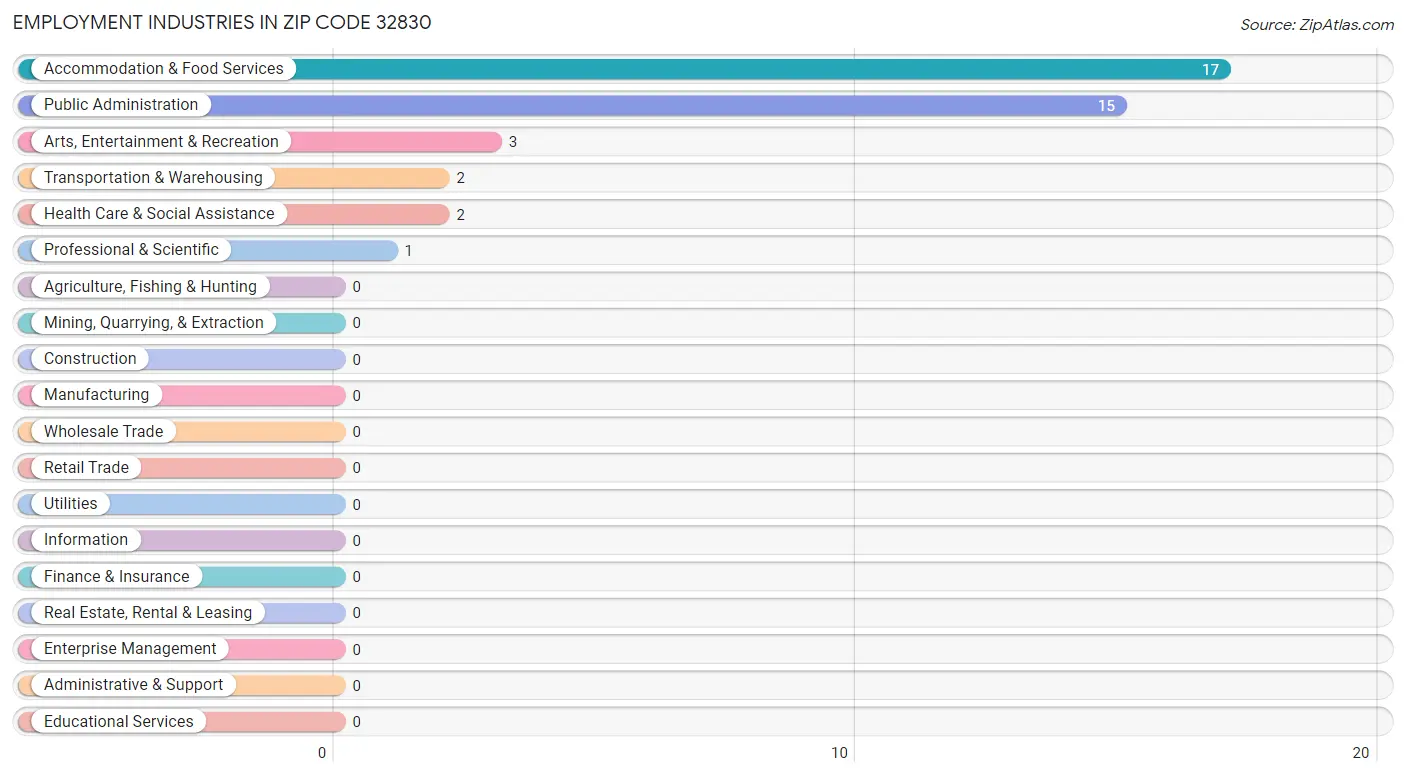Click the Transportation & Warehousing label
1406x776 pixels.
(153, 178)
